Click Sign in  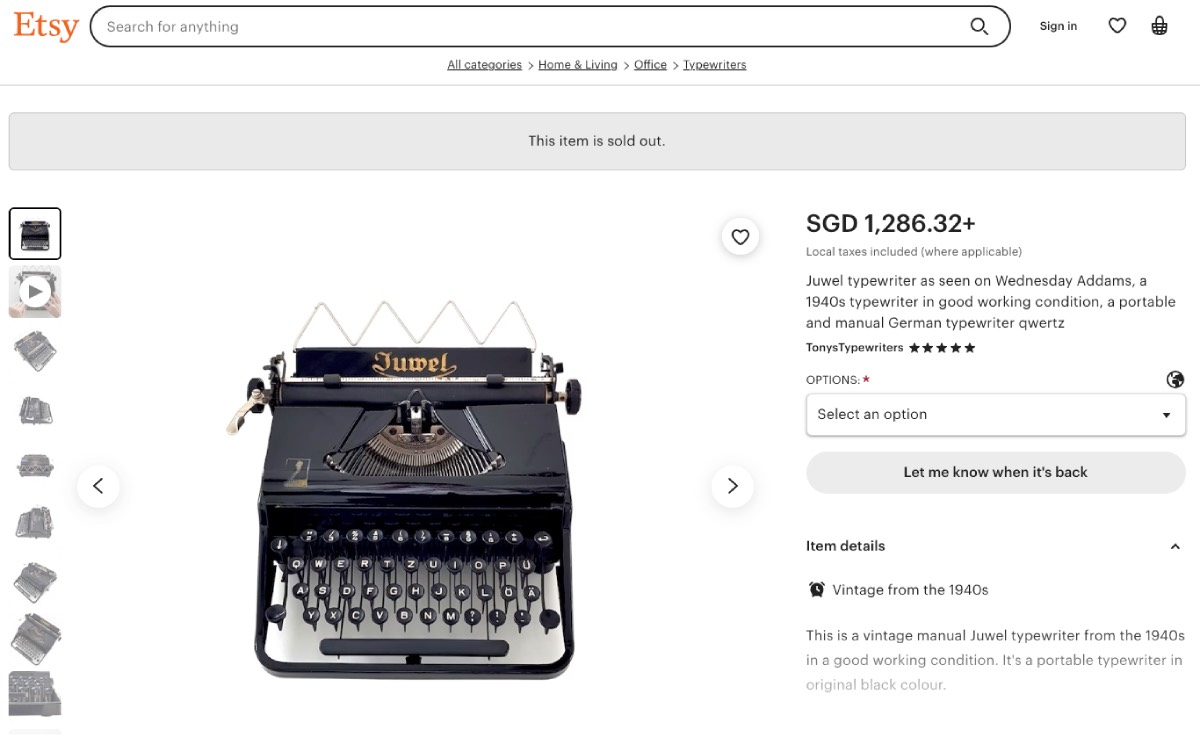pos(1058,26)
